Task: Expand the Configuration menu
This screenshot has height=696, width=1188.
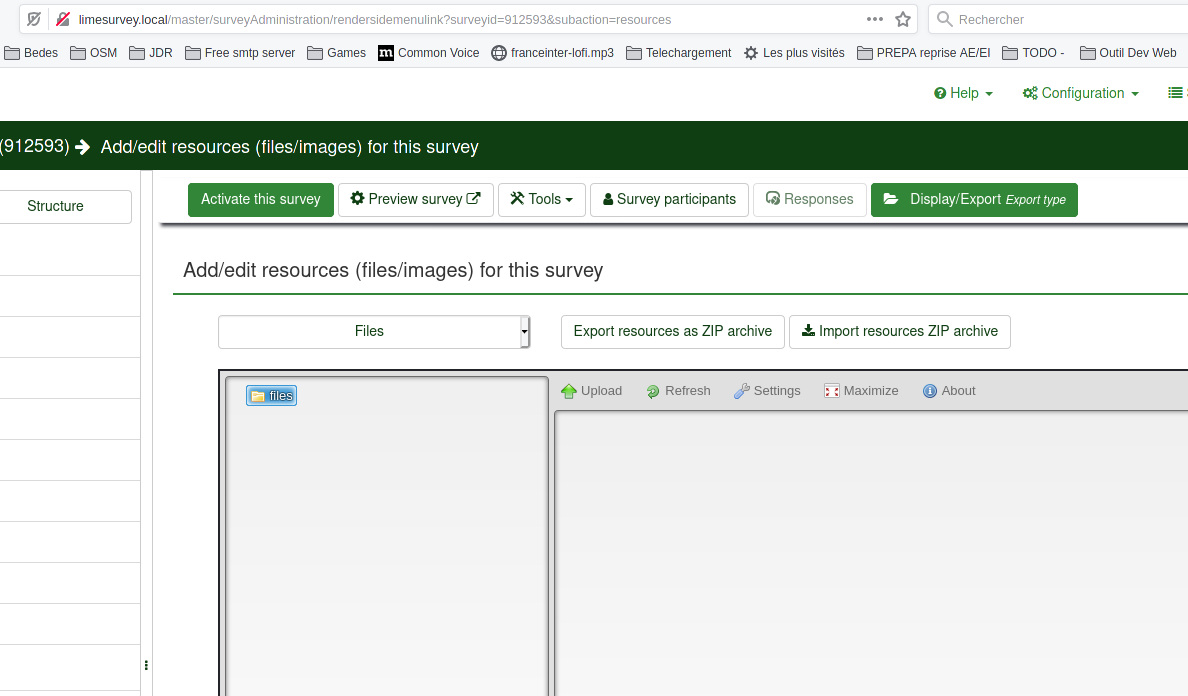Action: pos(1080,93)
